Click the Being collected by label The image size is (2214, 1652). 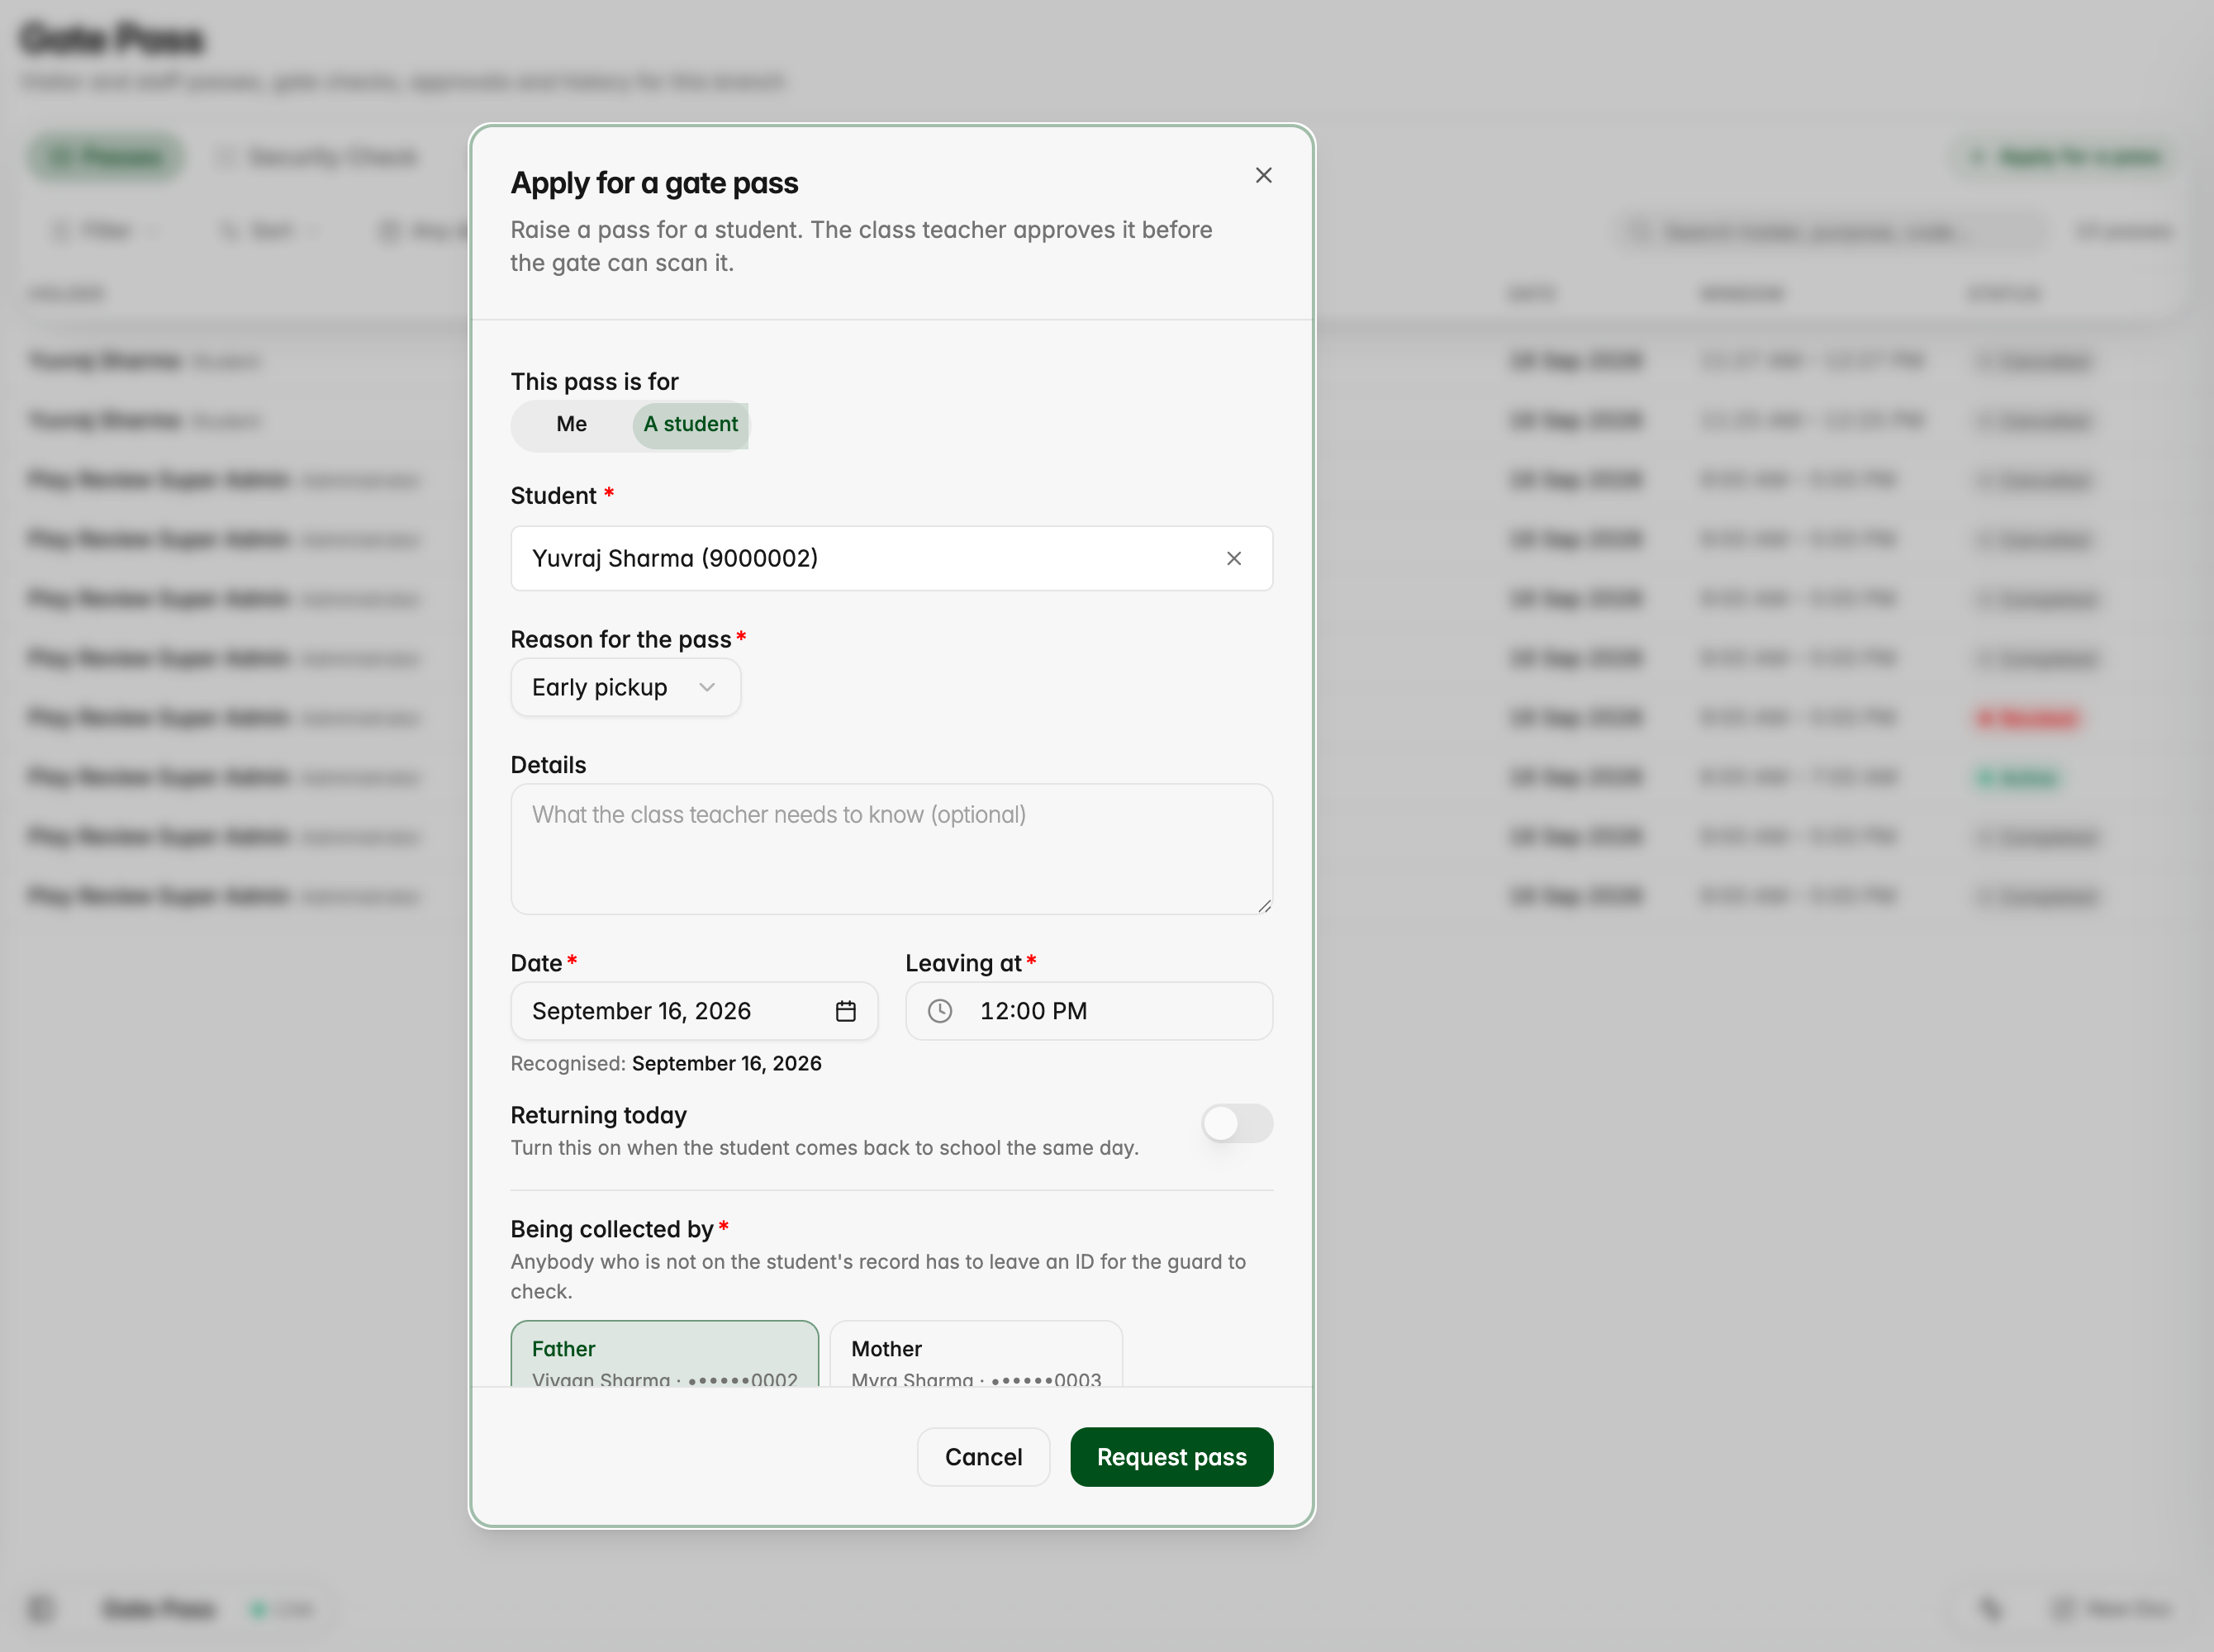pos(612,1229)
